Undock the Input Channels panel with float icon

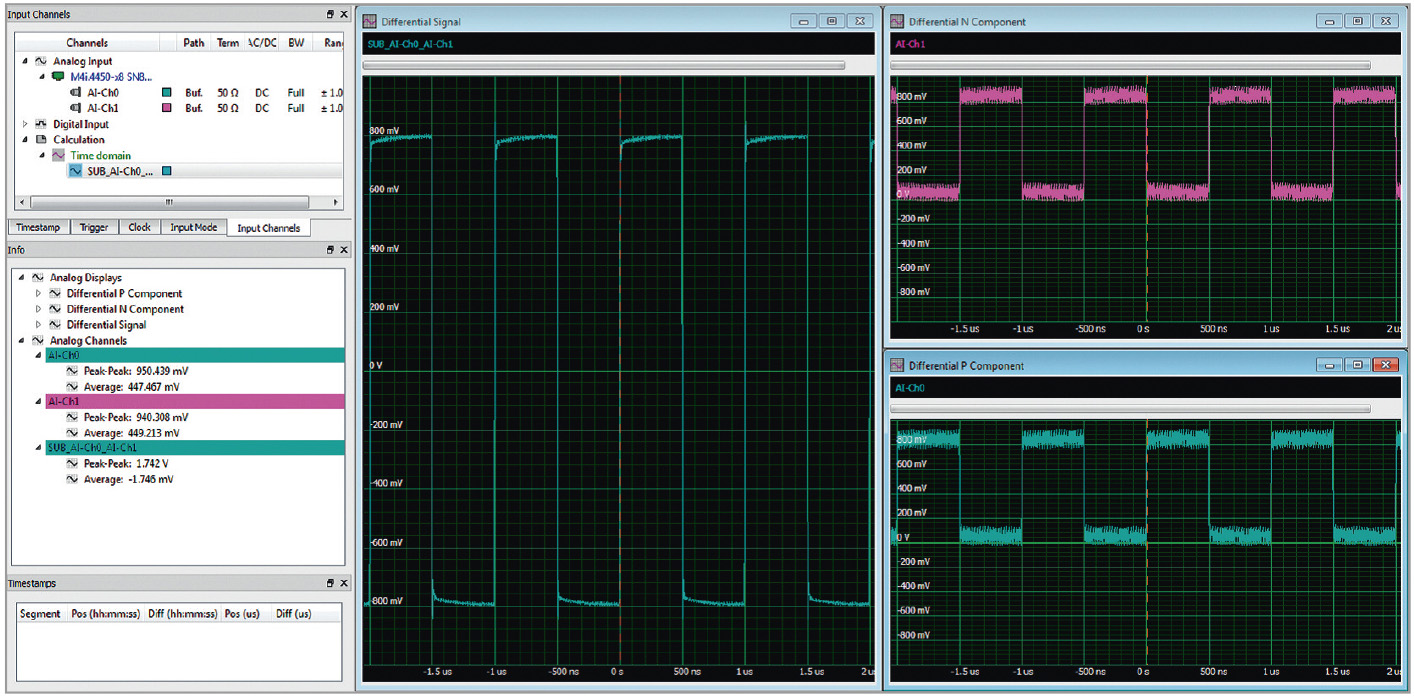point(330,15)
